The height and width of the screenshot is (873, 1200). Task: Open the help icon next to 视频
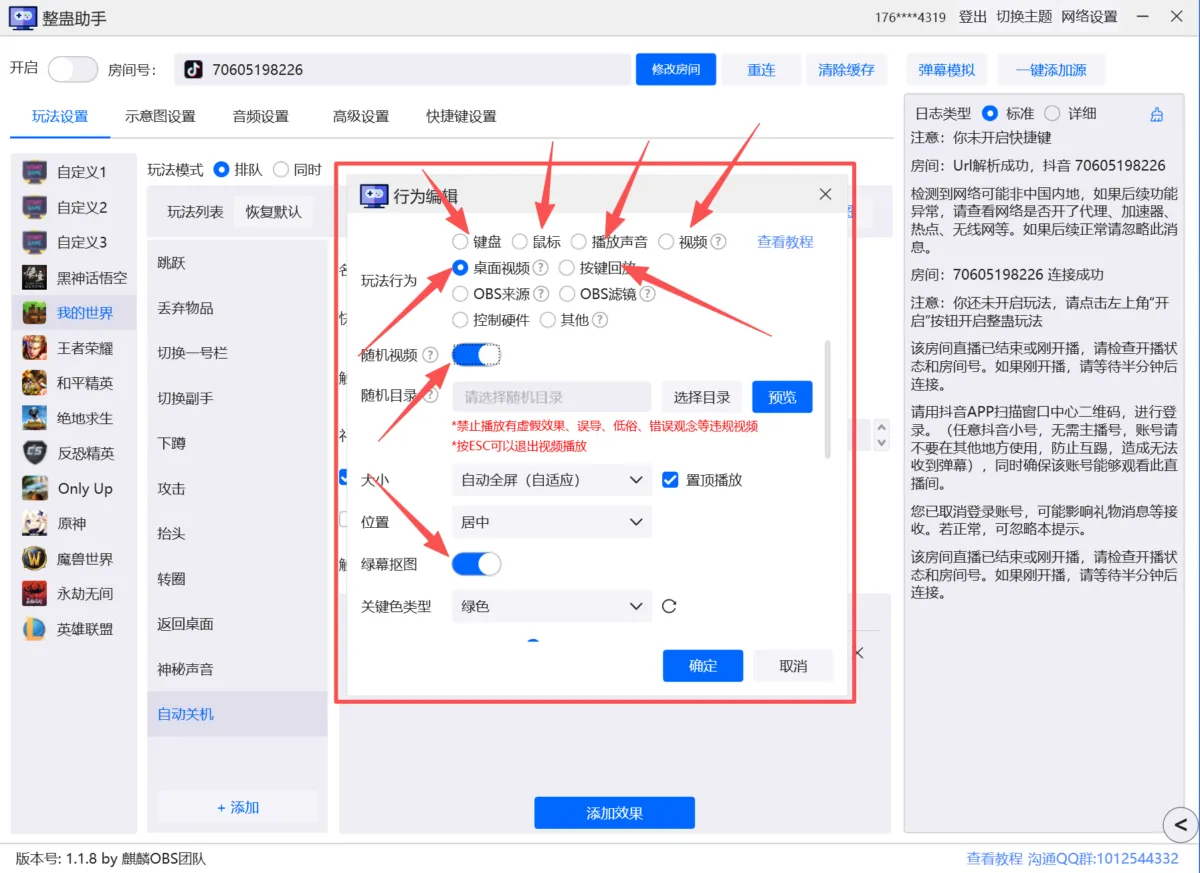(x=718, y=241)
